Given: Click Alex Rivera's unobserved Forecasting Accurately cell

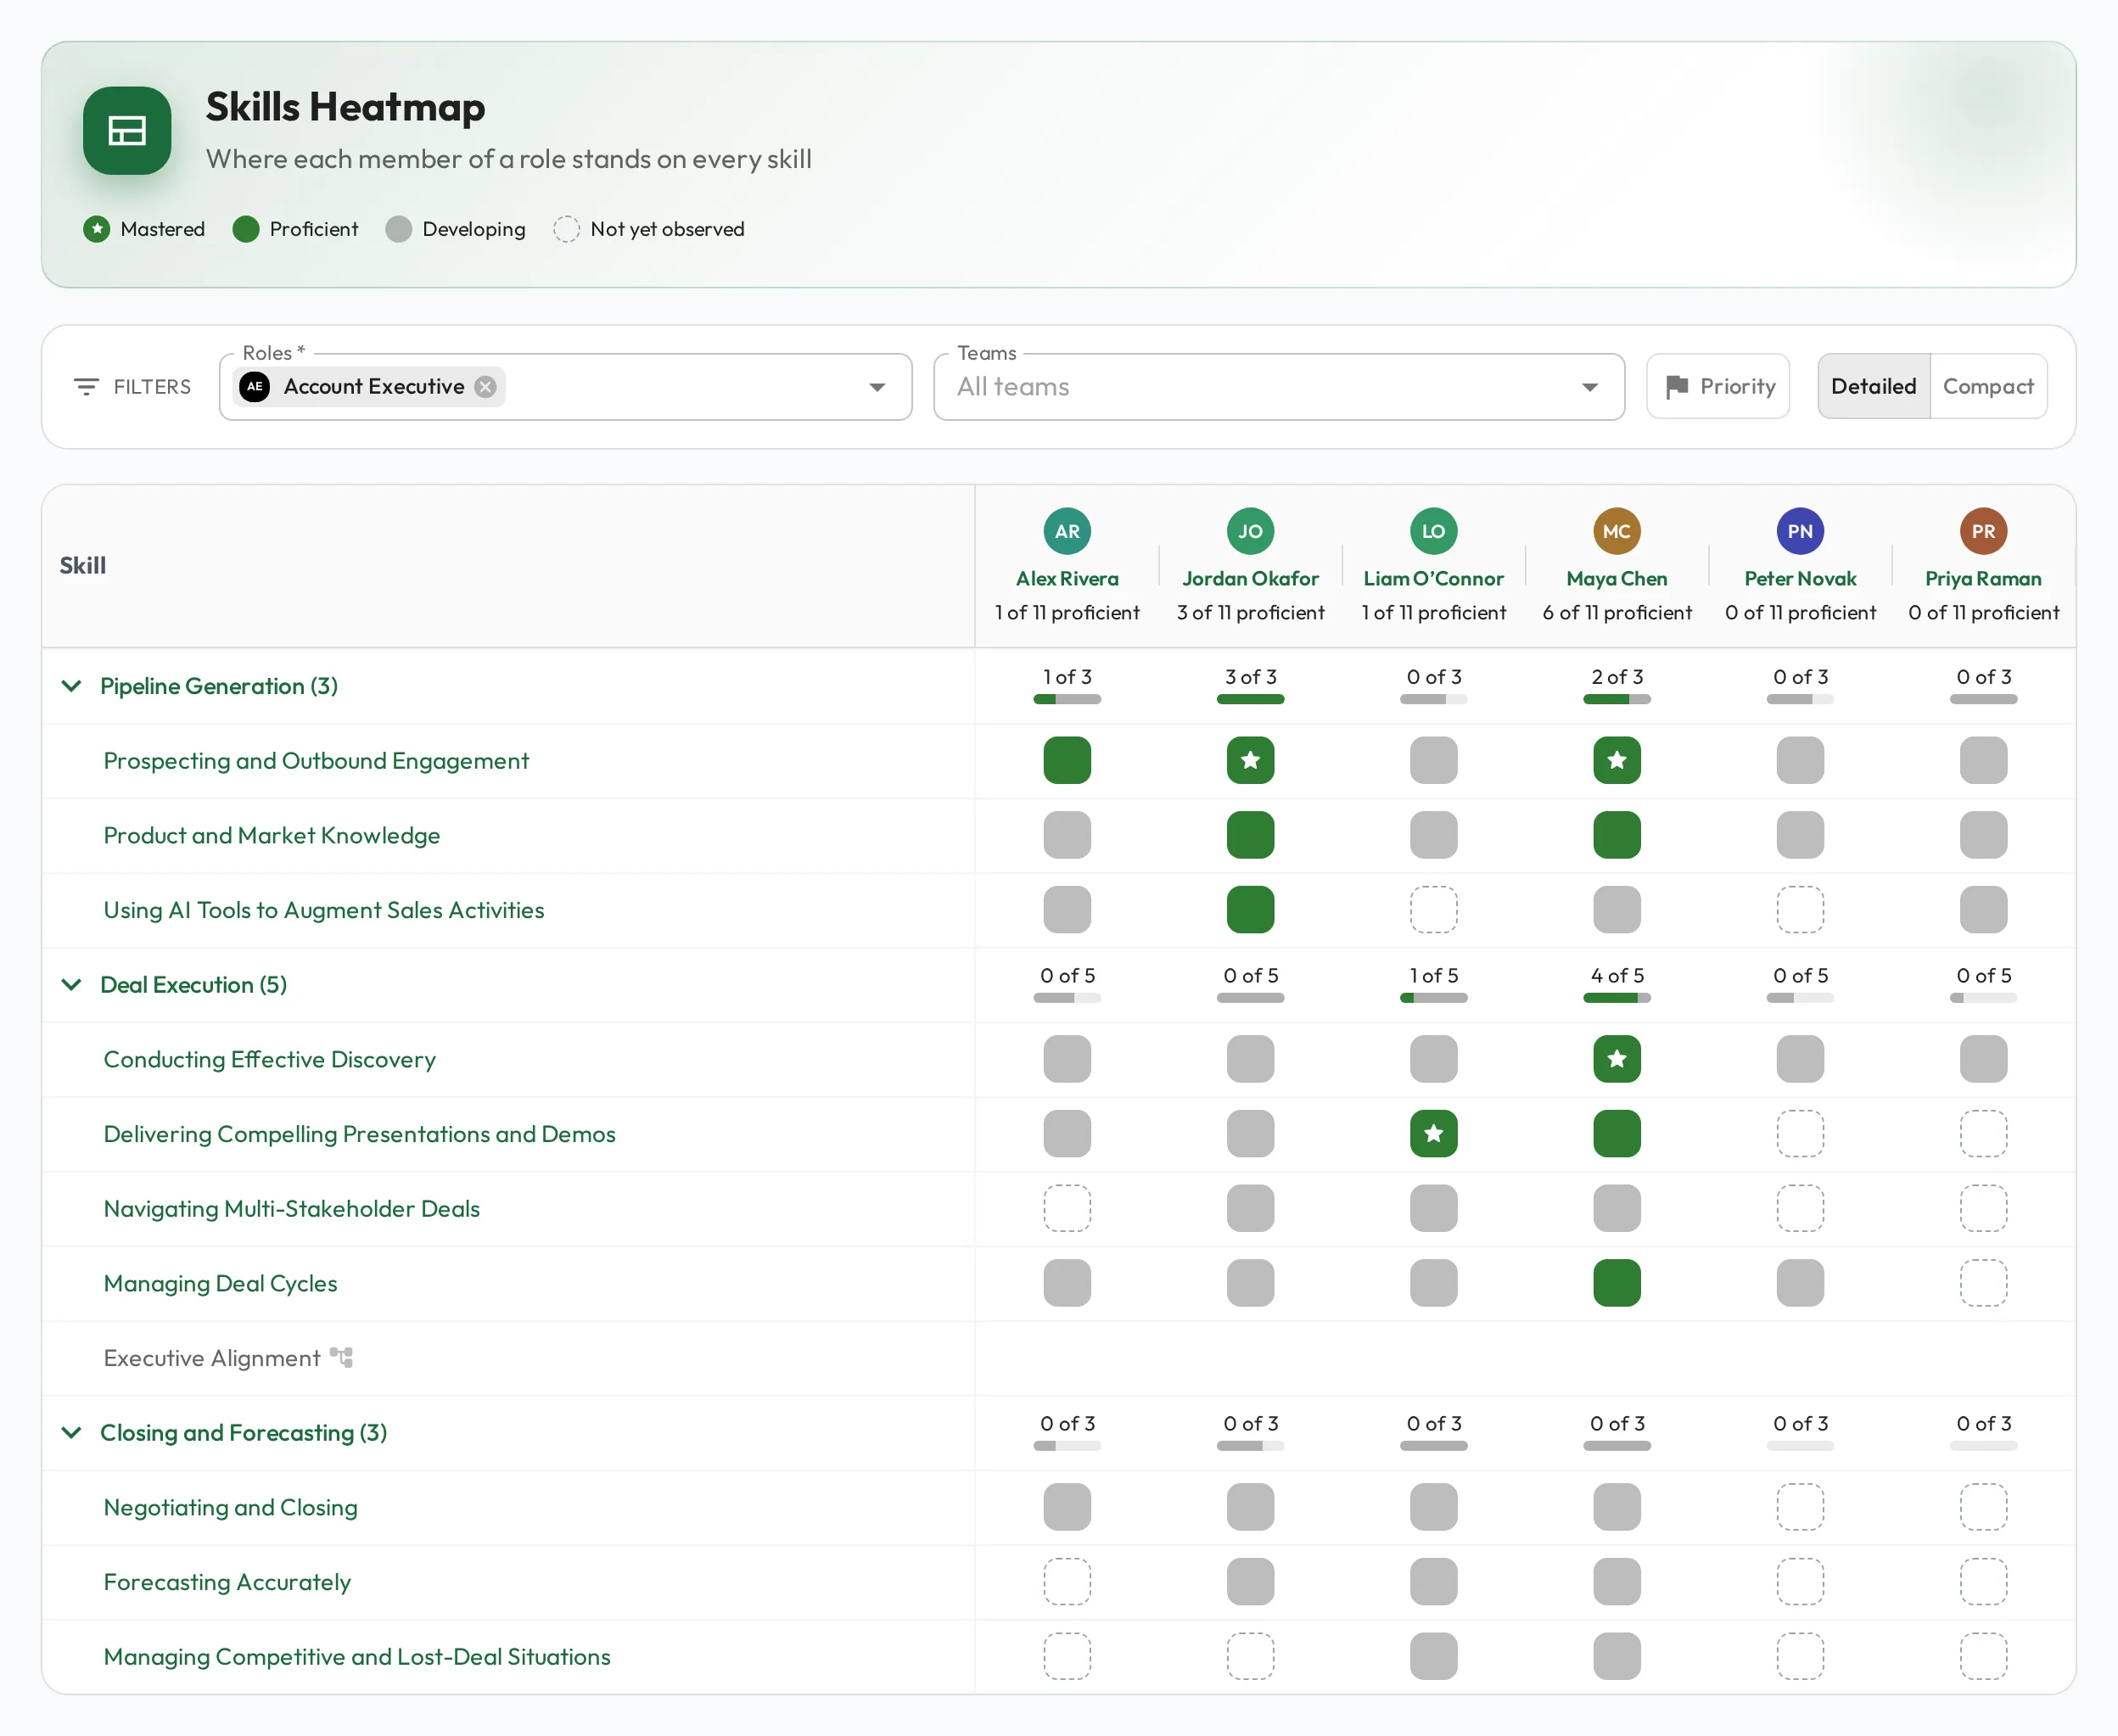Looking at the screenshot, I should tap(1067, 1582).
